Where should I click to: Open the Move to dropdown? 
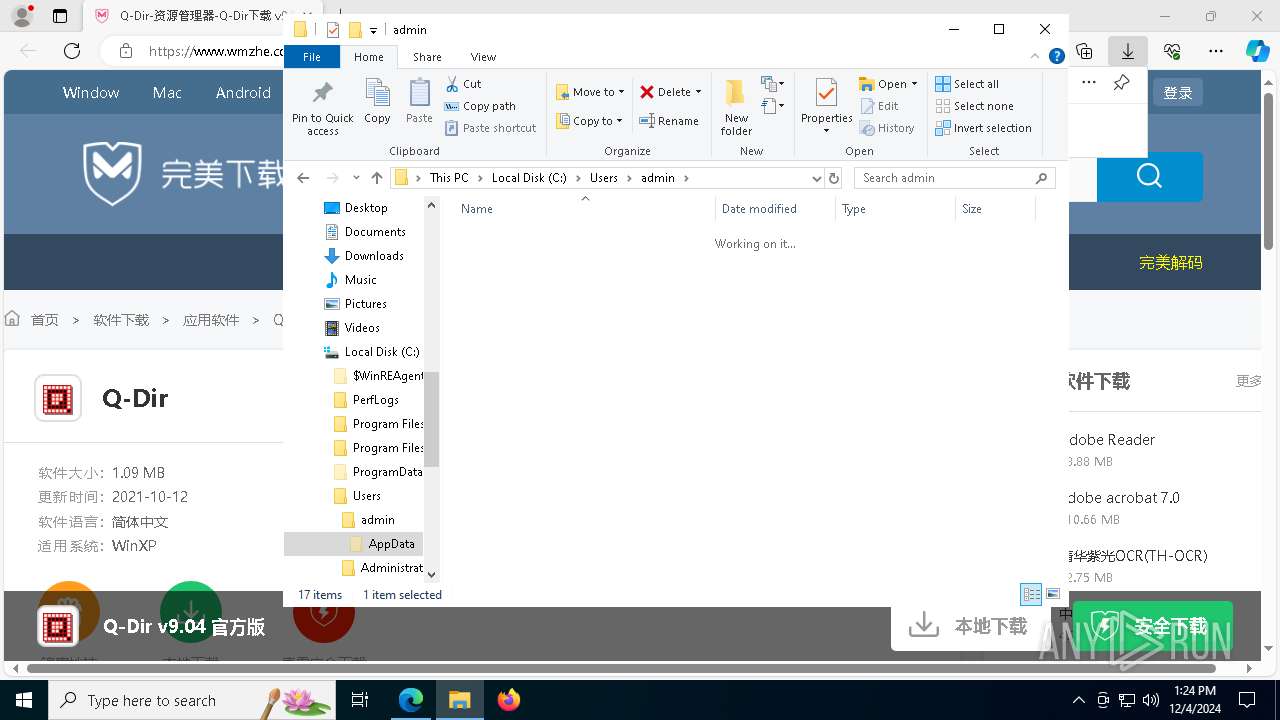(x=621, y=92)
